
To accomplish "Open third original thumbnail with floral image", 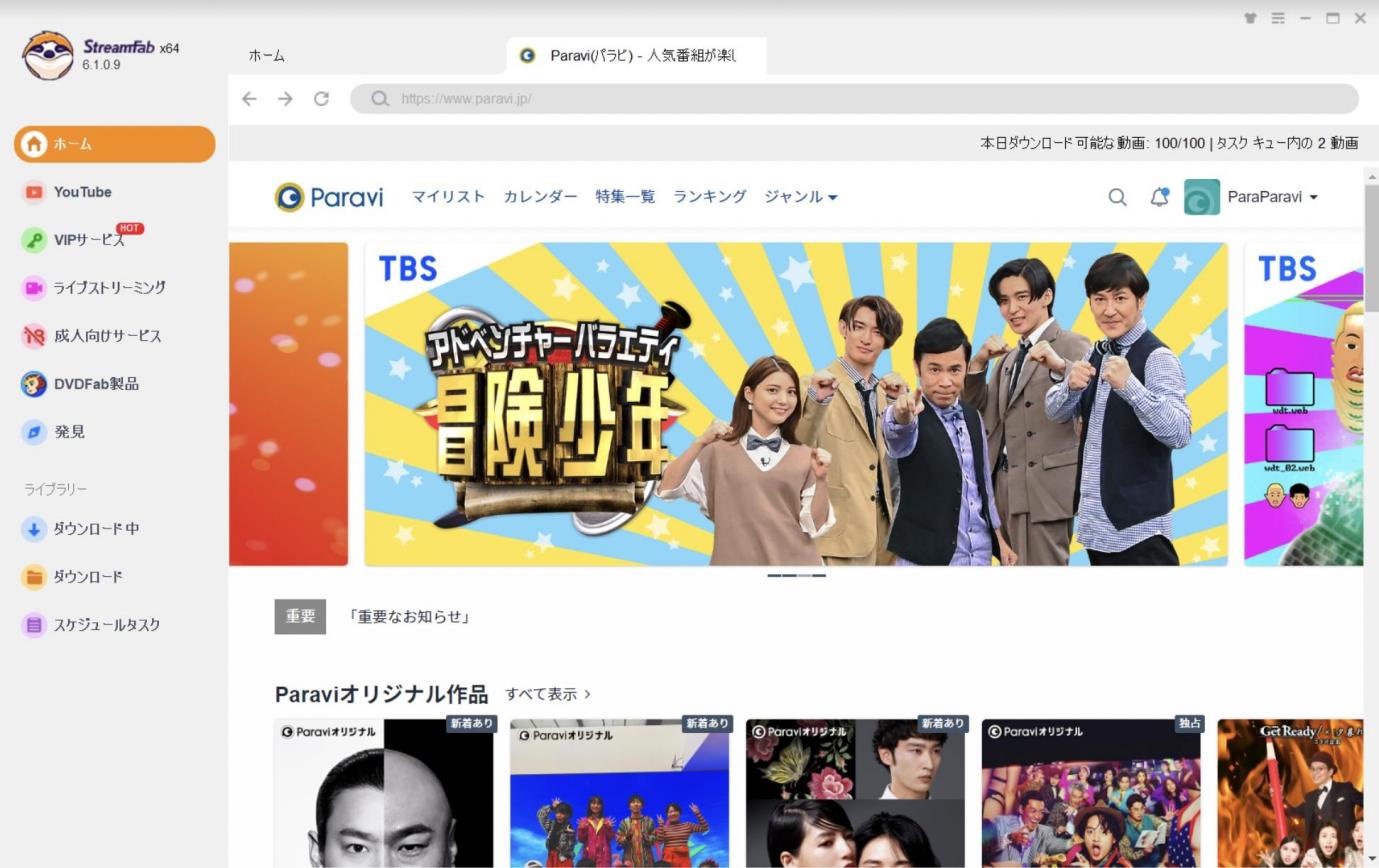I will click(x=855, y=792).
